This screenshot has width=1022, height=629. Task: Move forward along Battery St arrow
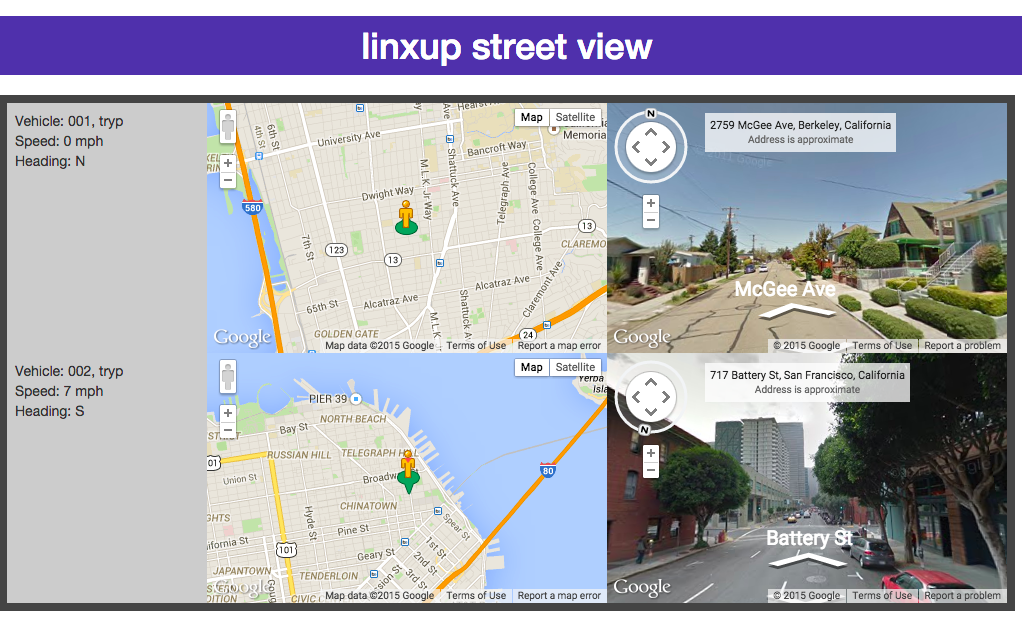click(x=808, y=560)
